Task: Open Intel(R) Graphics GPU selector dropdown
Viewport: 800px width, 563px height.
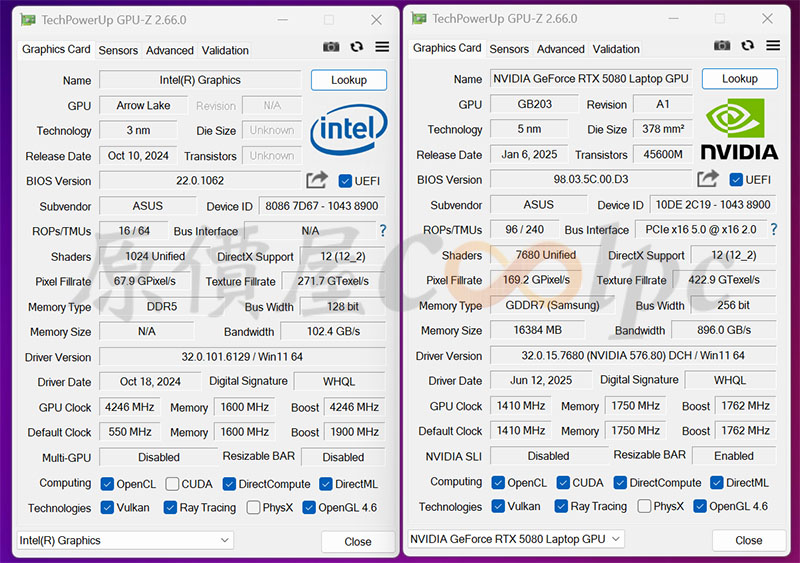Action: [125, 540]
